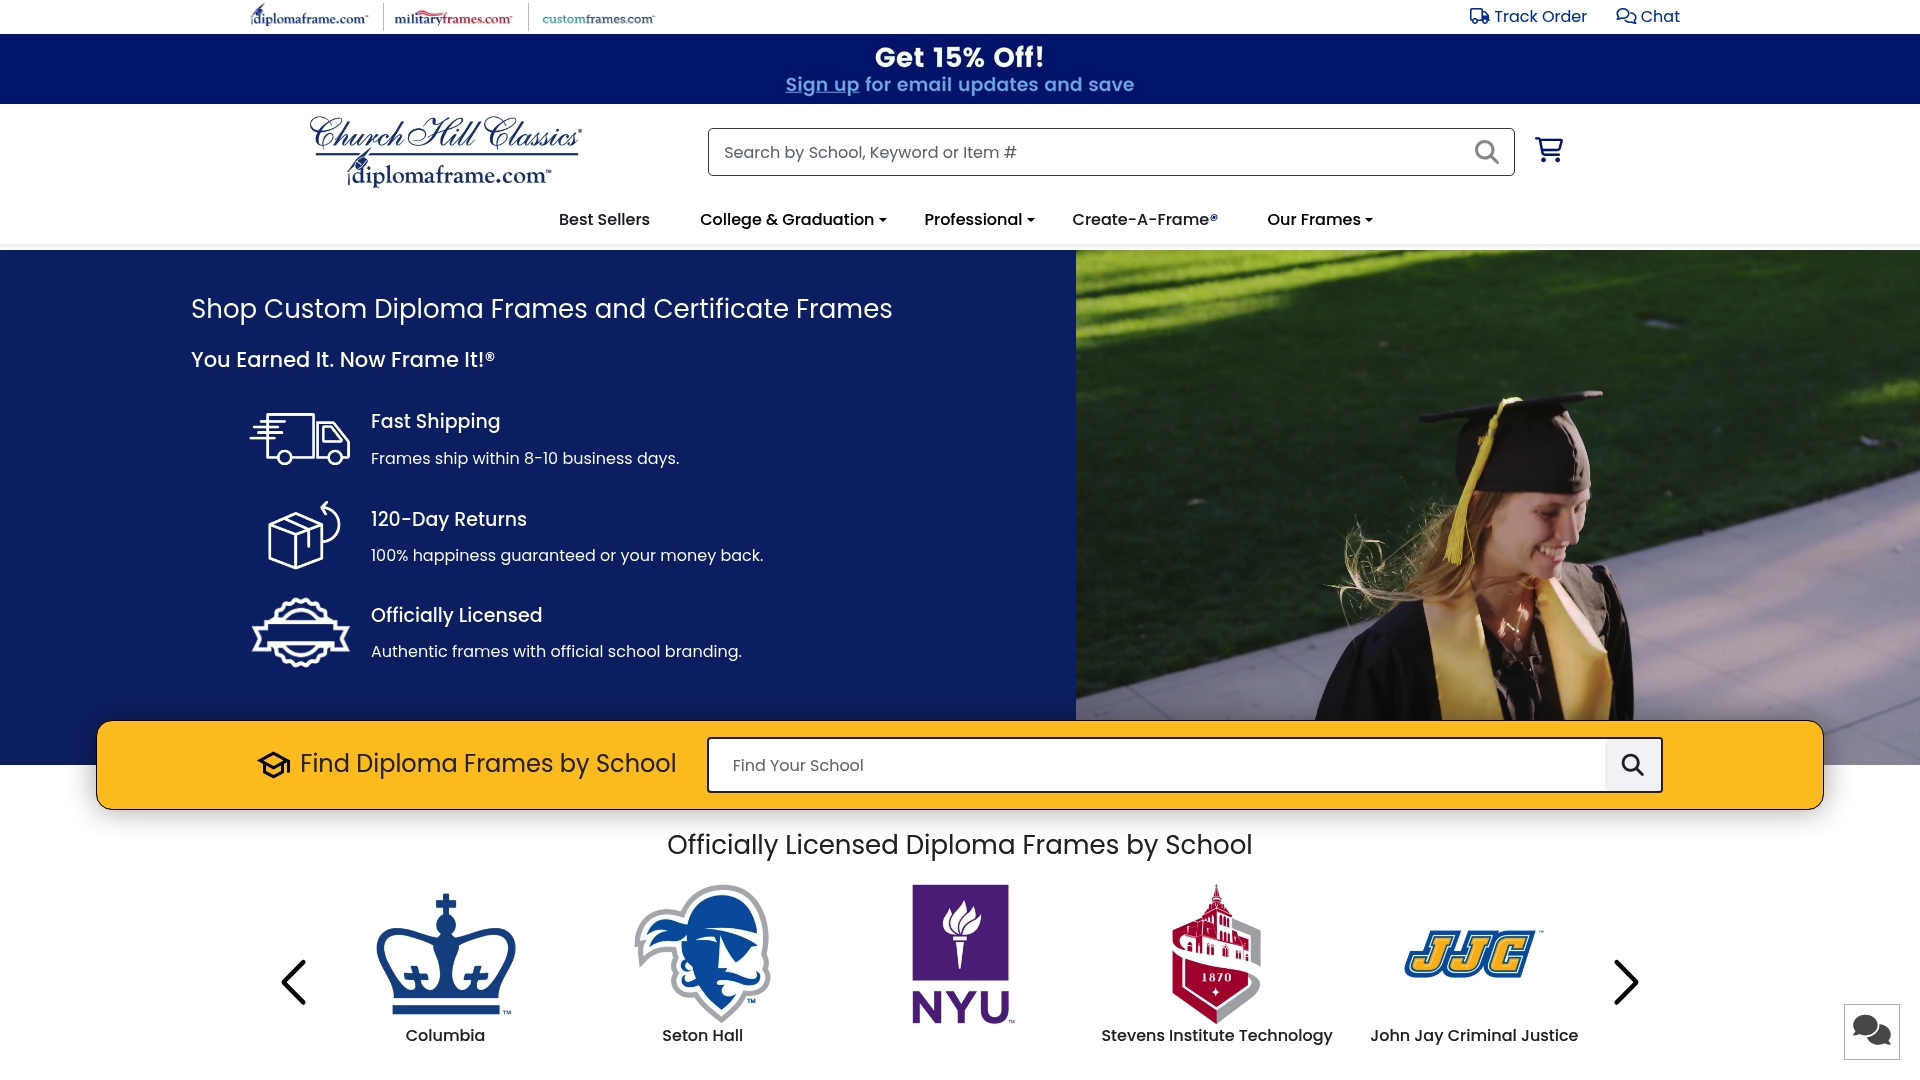
Task: Open Best Sellers menu item
Action: (604, 219)
